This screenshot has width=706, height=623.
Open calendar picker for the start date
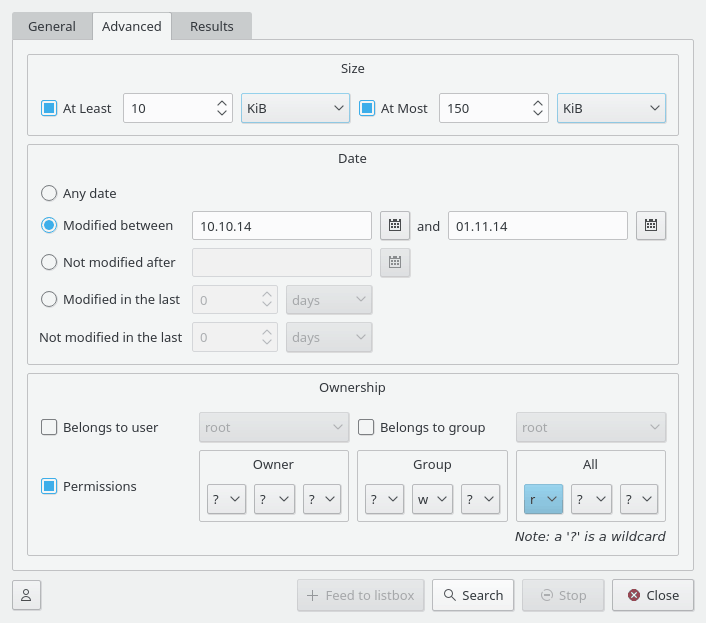[x=395, y=226]
